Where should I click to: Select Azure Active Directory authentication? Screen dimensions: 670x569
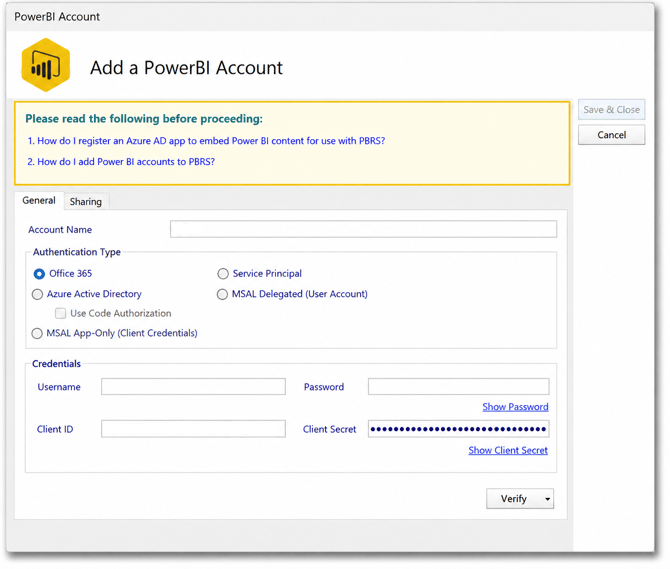point(37,294)
